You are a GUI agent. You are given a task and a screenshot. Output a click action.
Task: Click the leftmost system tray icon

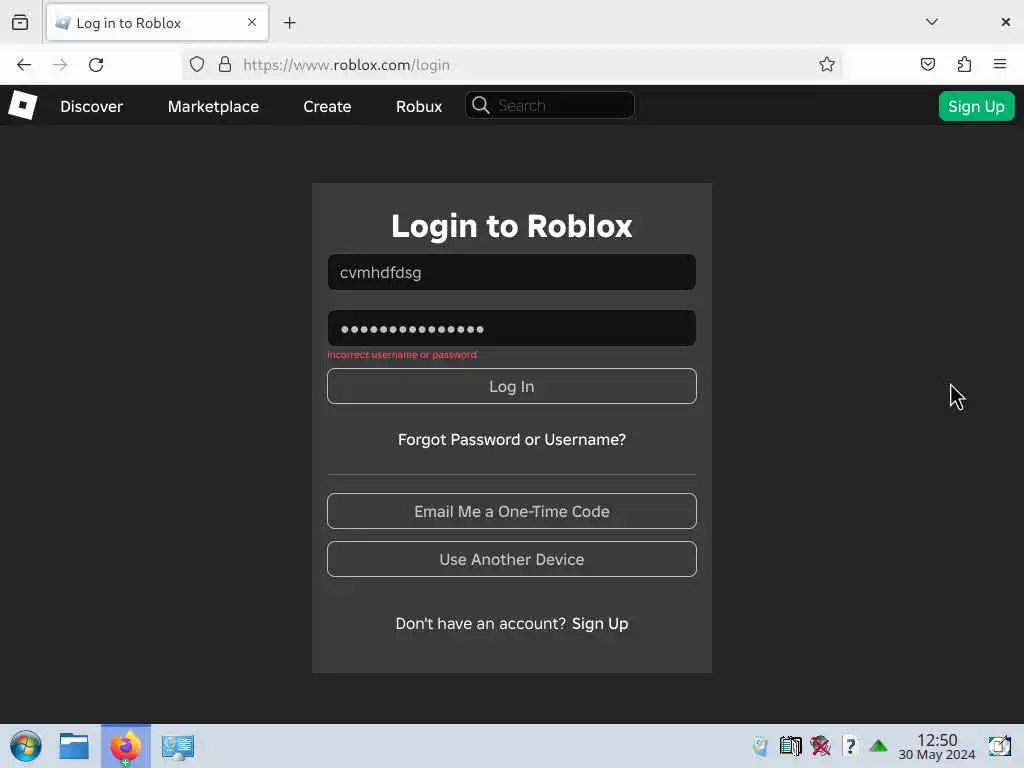coord(760,746)
